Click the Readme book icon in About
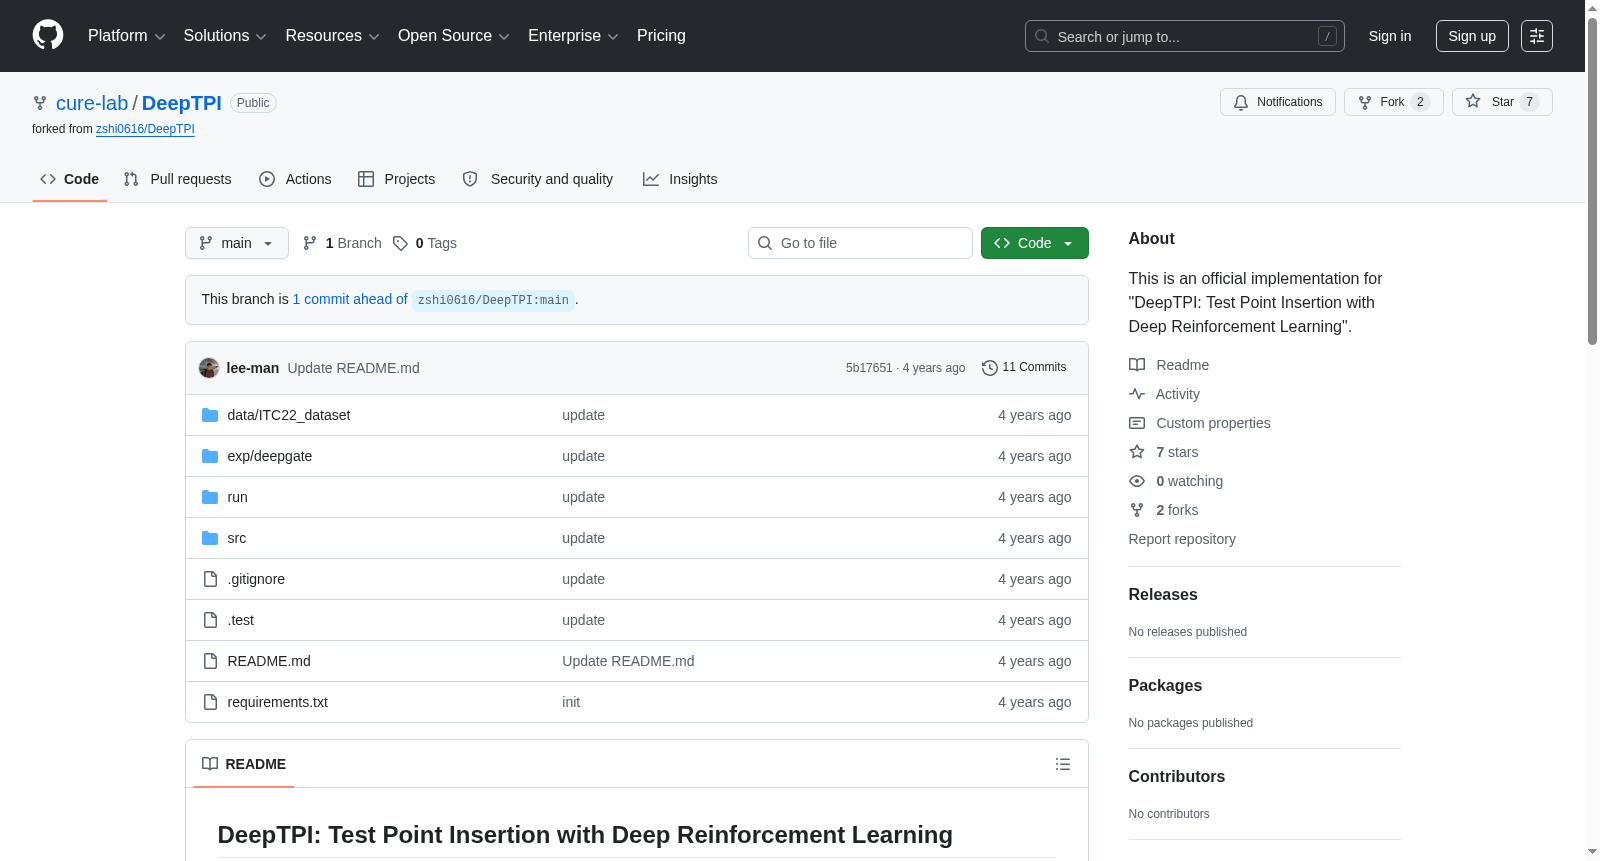Viewport: 1600px width, 861px height. (1137, 365)
